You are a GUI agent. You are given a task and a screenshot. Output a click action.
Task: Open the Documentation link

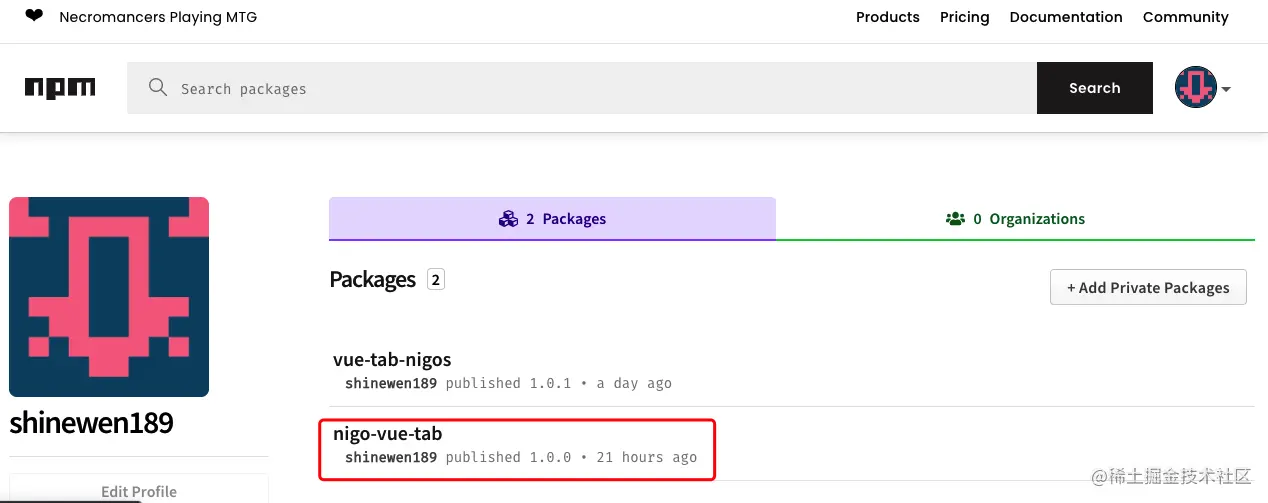1066,17
